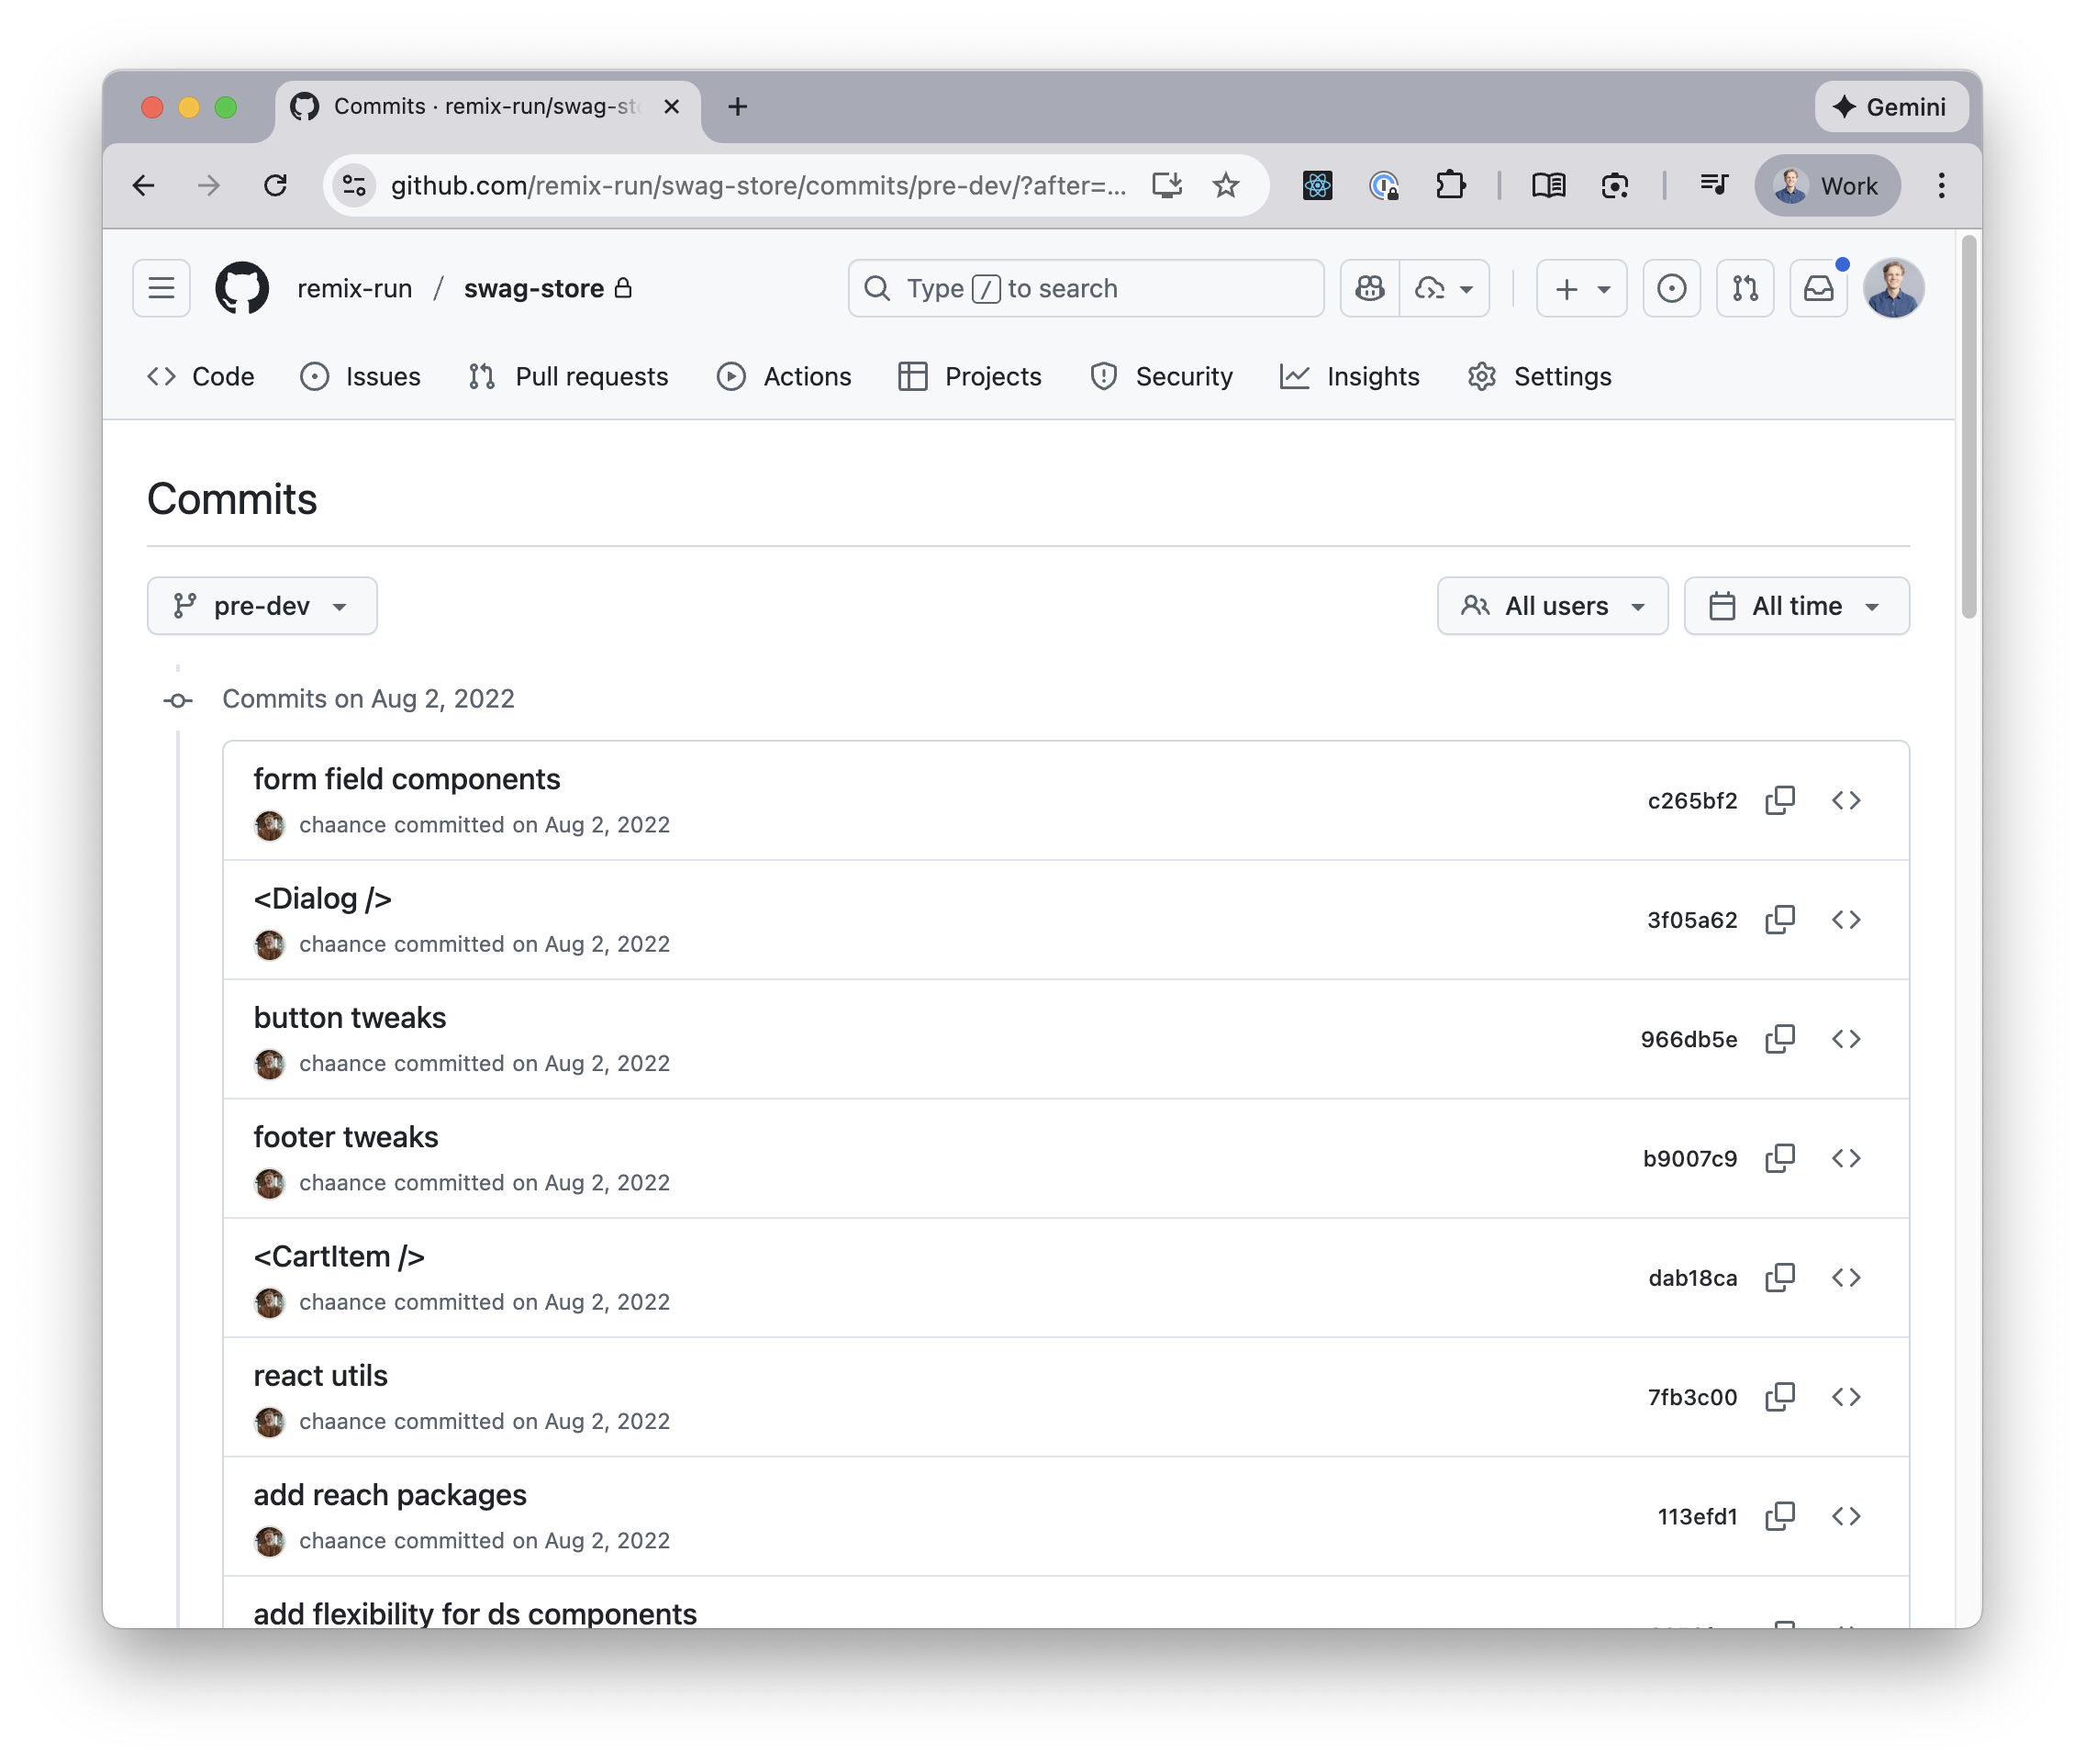2085x1764 pixels.
Task: Click the GitHub logo in the header
Action: tap(241, 288)
